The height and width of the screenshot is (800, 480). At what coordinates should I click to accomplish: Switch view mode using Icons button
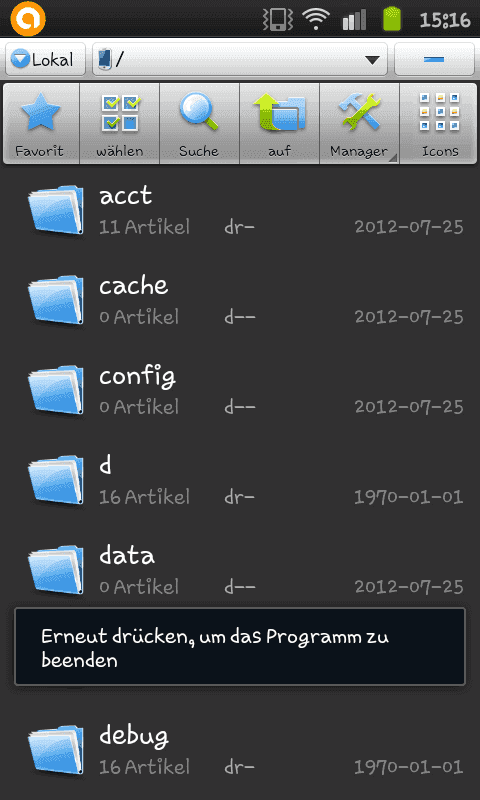(439, 124)
